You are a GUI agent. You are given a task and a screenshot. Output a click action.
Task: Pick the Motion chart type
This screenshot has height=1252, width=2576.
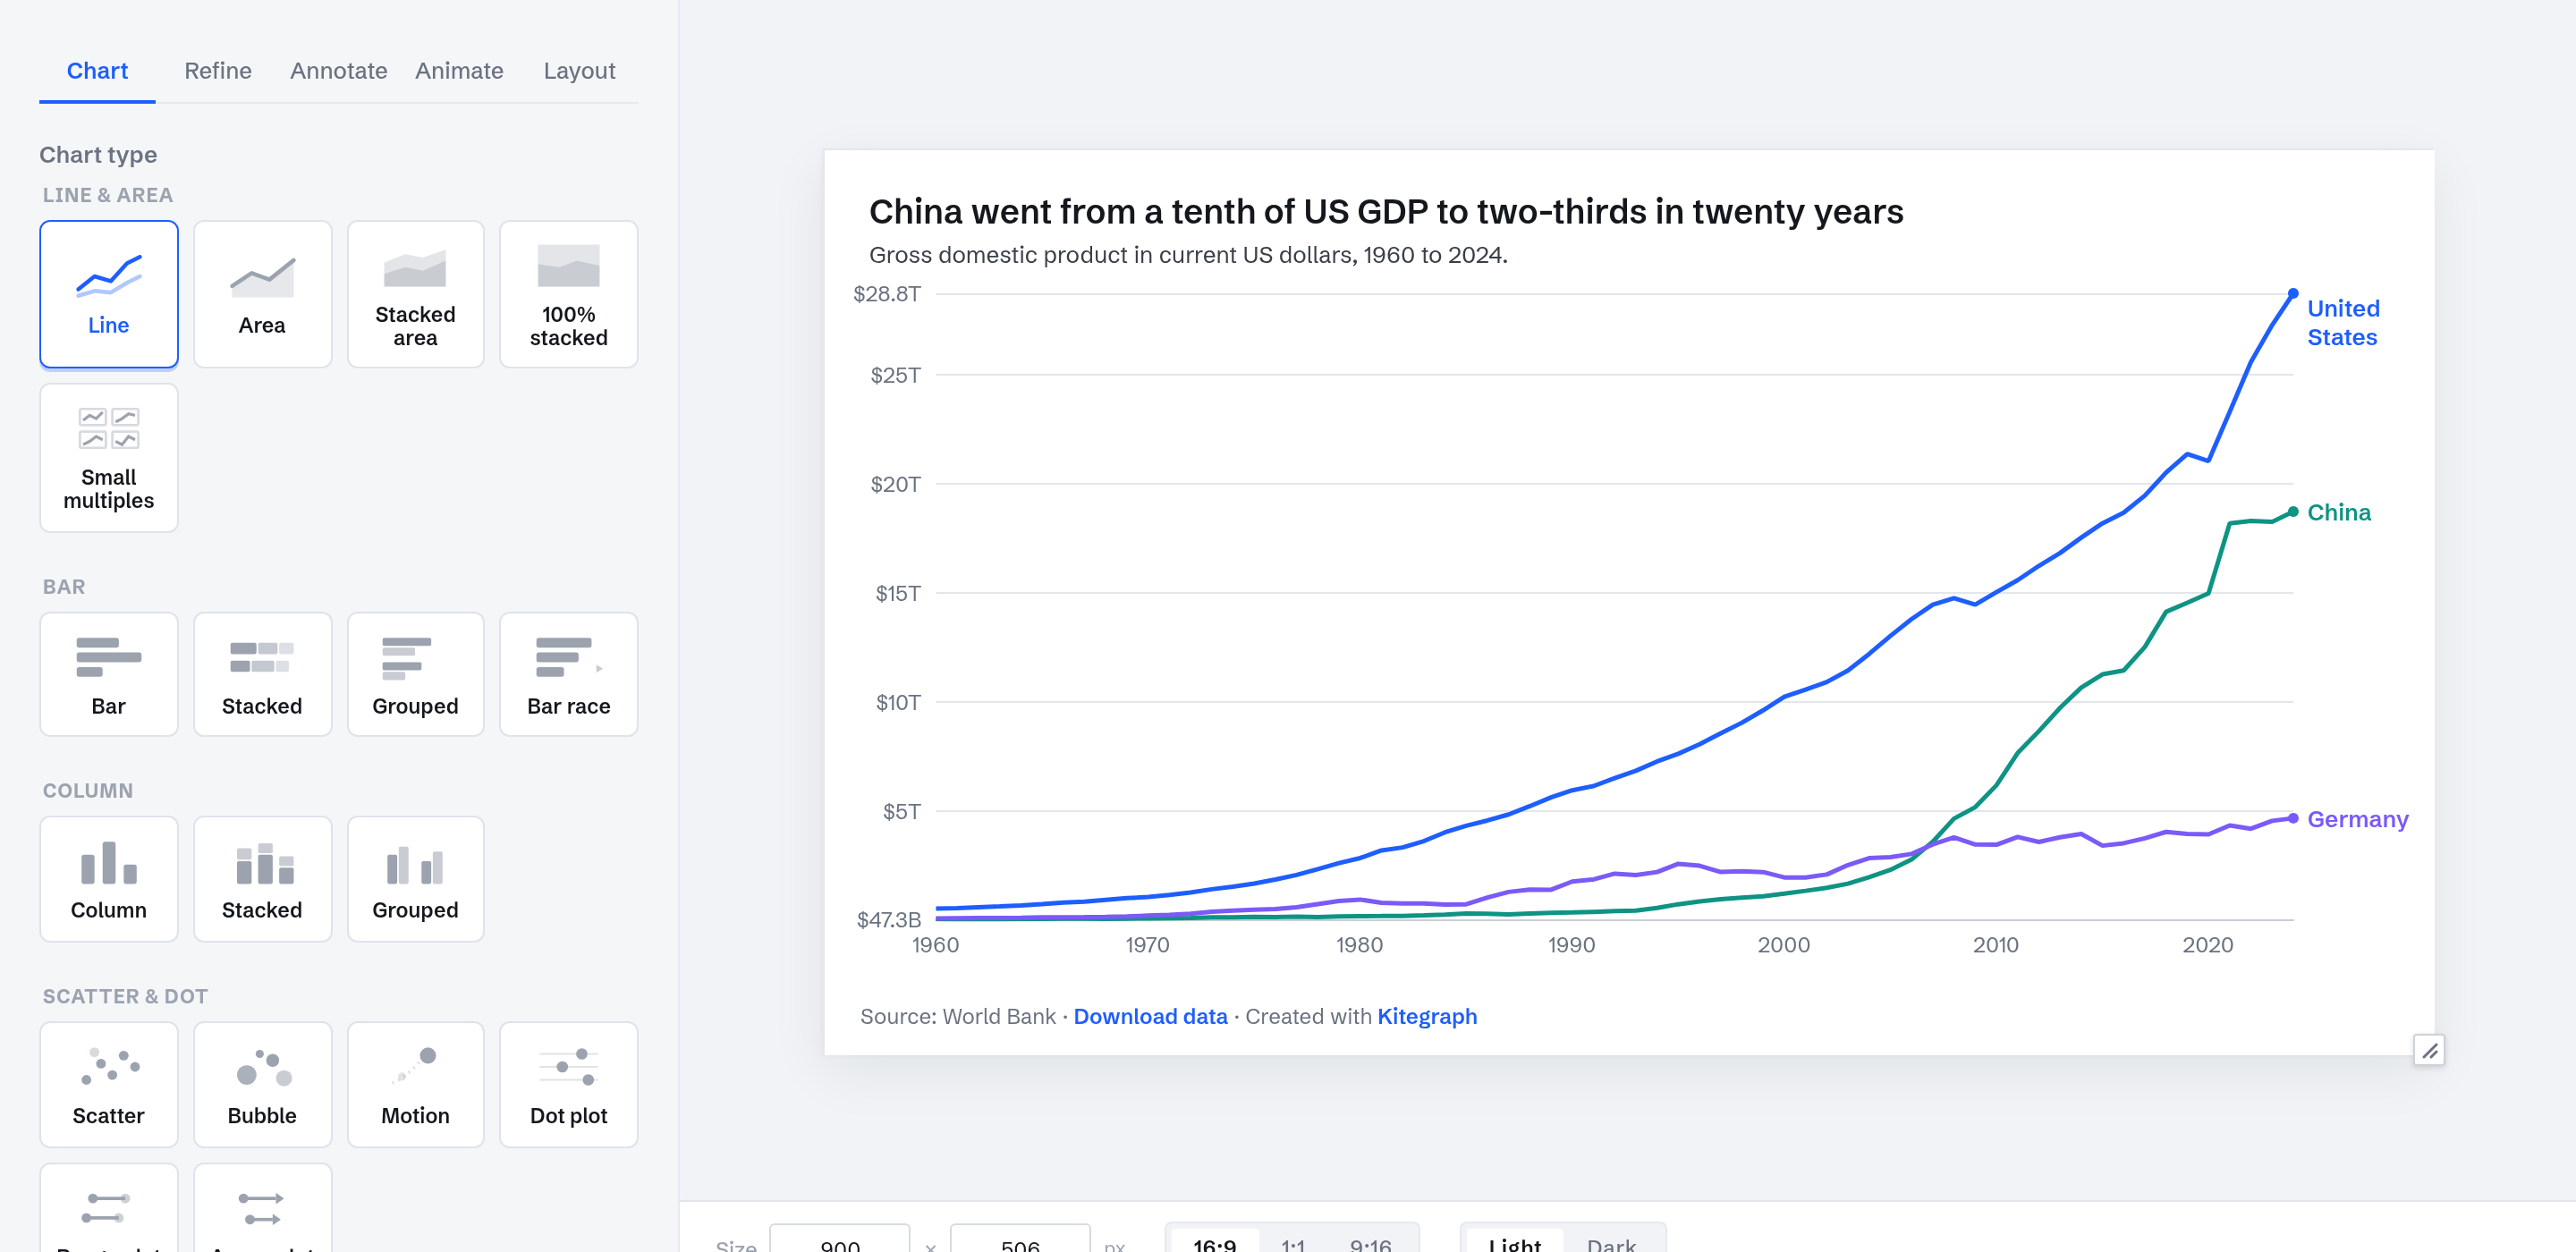[415, 1084]
